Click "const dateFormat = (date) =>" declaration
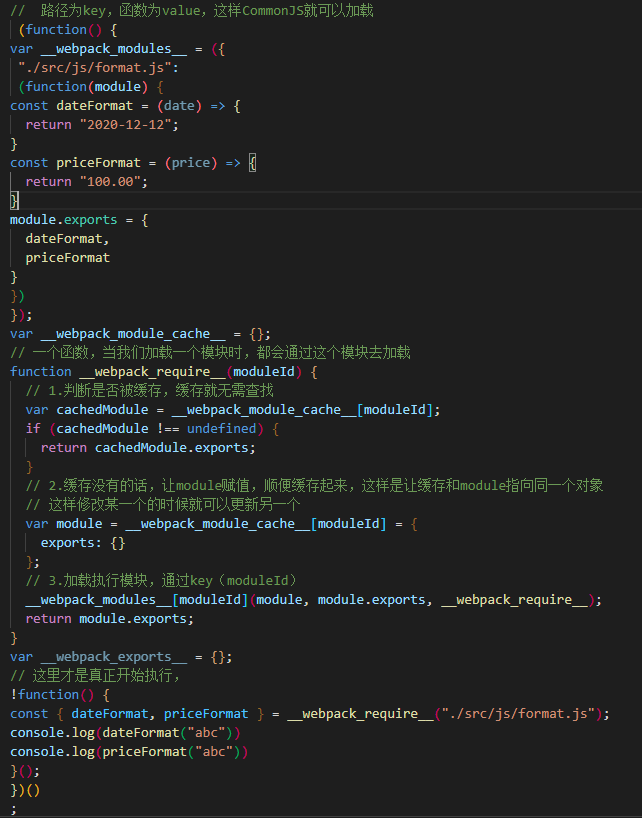Image resolution: width=642 pixels, height=818 pixels. [125, 106]
